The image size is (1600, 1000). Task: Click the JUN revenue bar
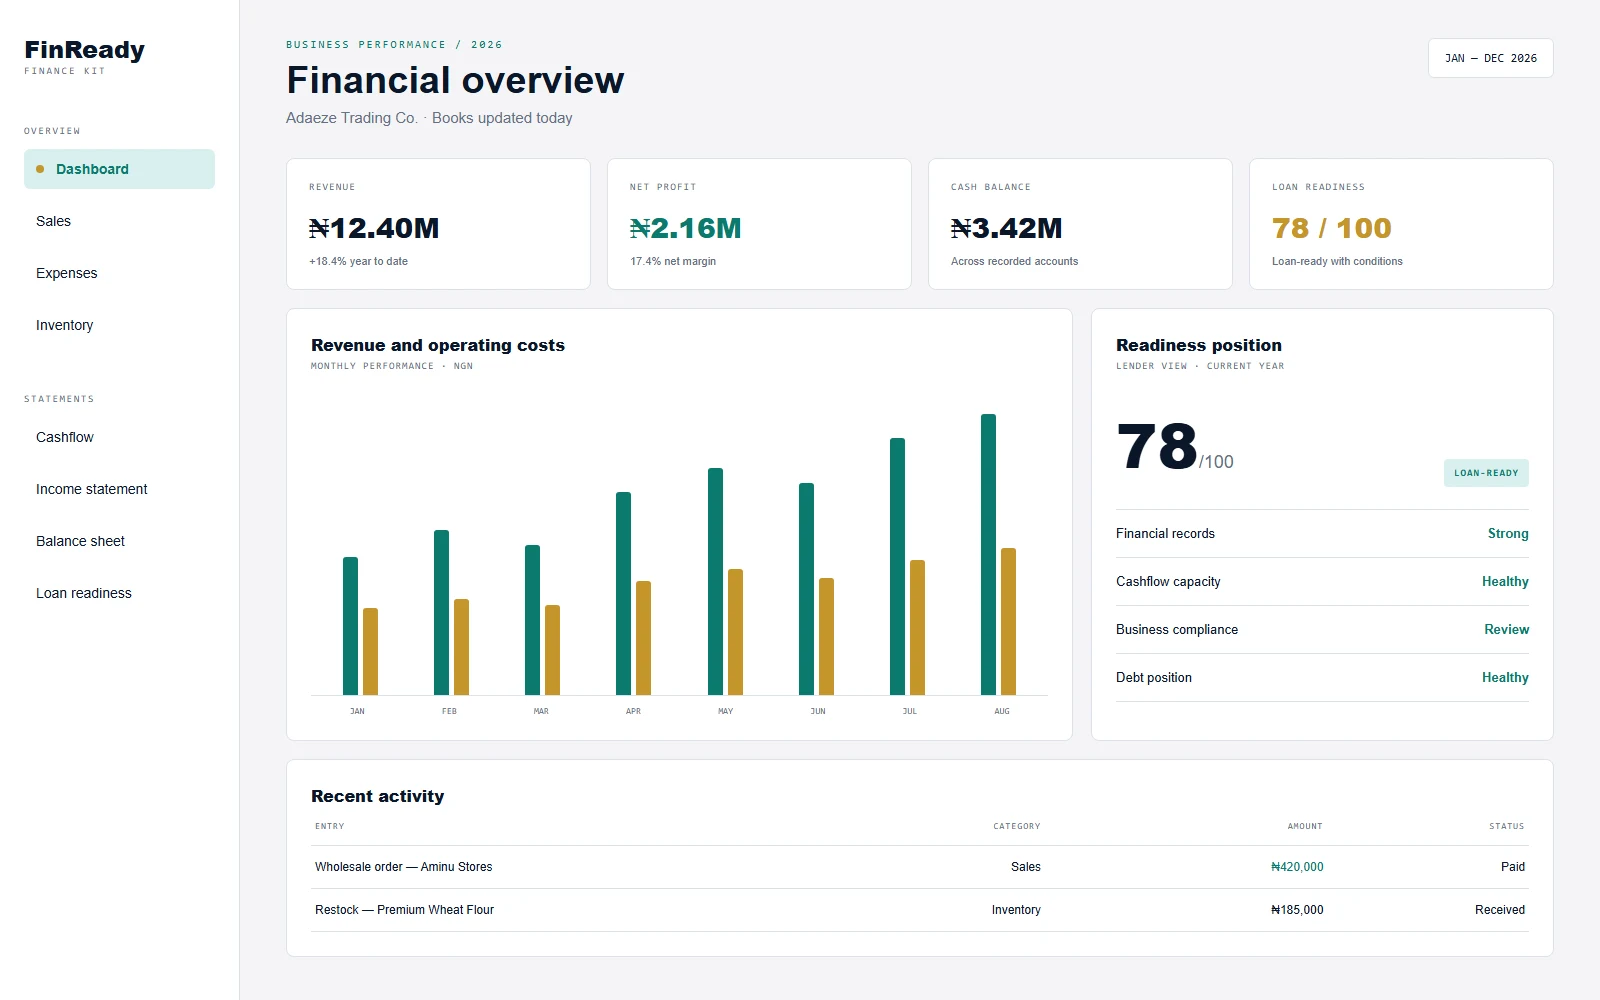[x=806, y=589]
